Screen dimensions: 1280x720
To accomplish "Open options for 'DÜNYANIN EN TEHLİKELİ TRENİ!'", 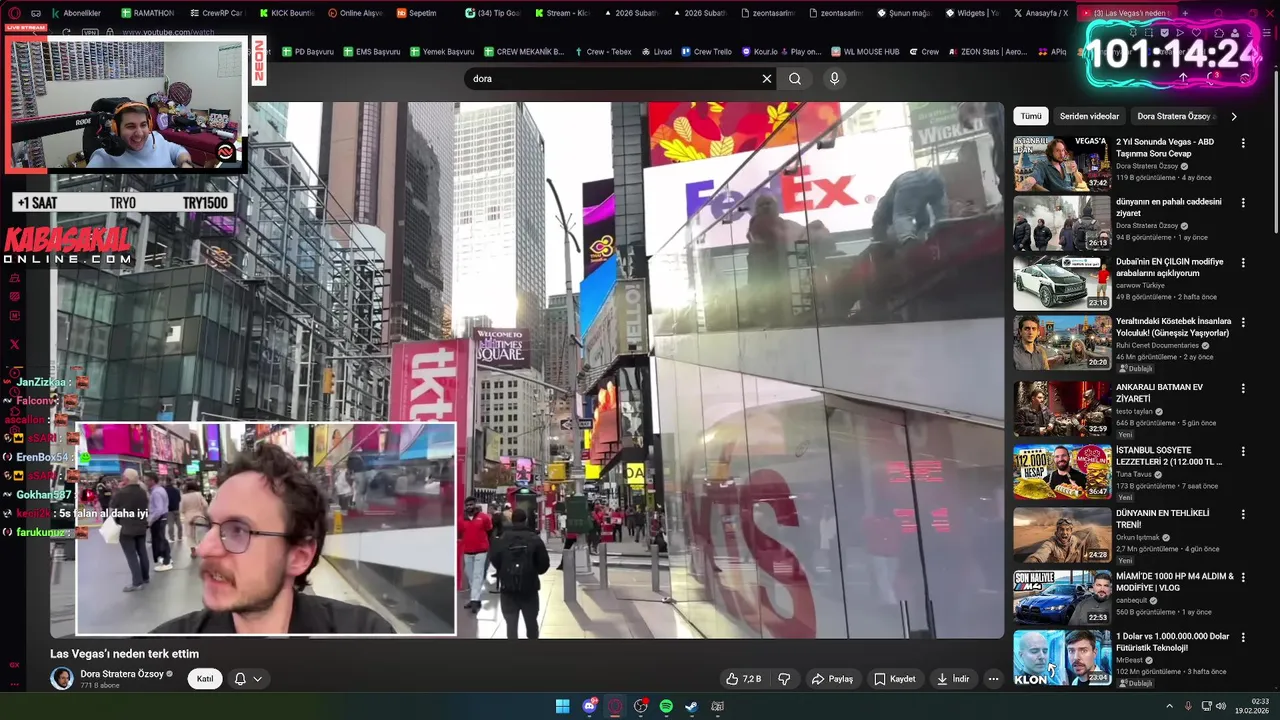I will pyautogui.click(x=1243, y=514).
